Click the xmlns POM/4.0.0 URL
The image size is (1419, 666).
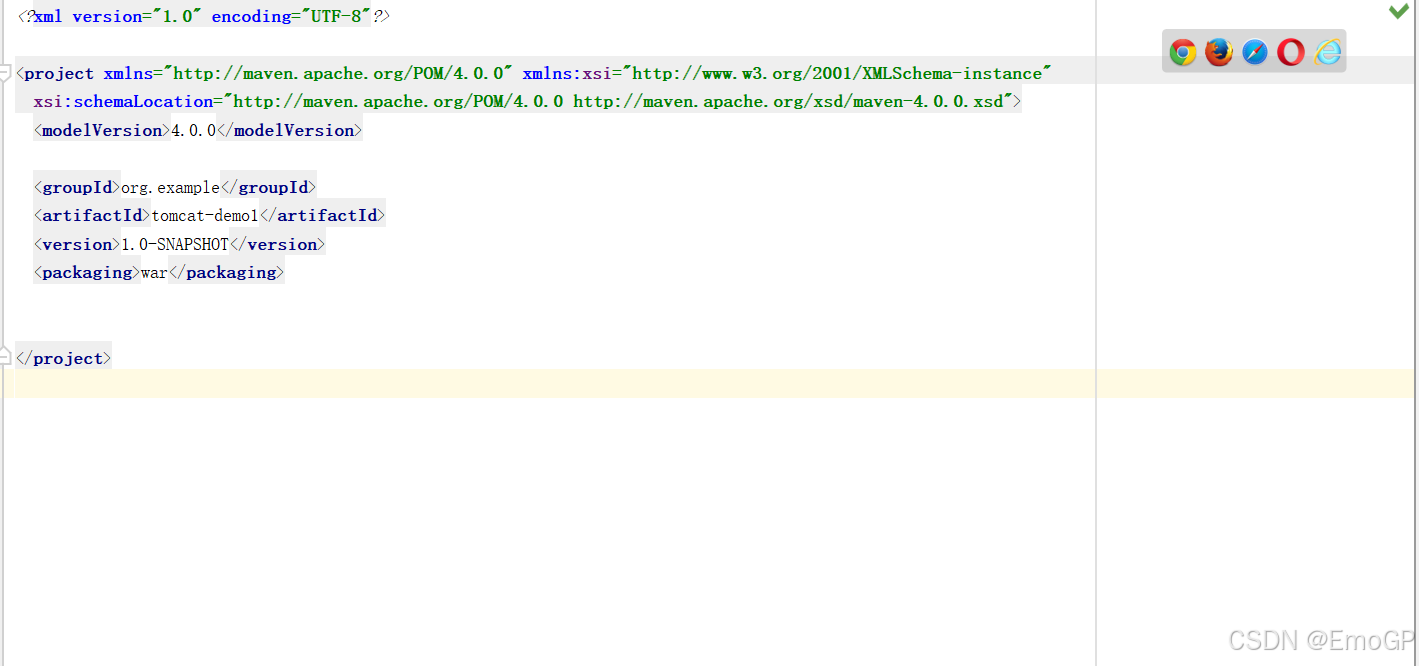coord(338,73)
